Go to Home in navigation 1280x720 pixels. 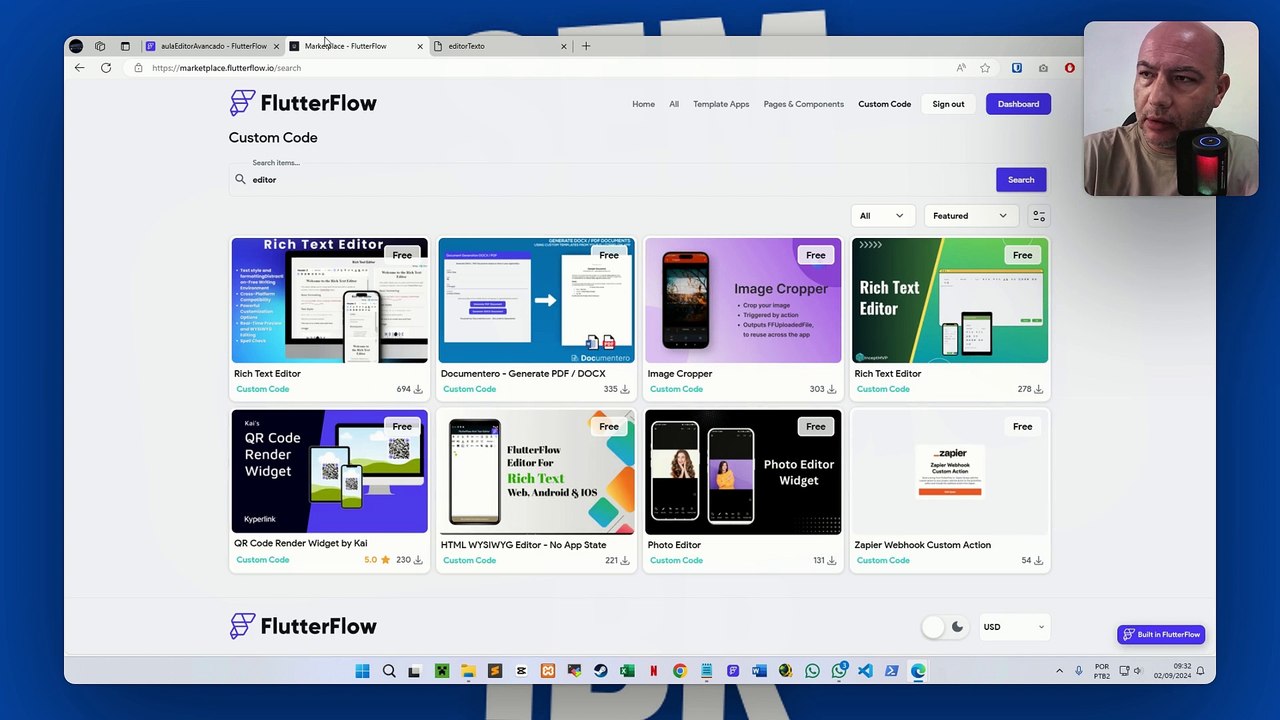[x=643, y=104]
